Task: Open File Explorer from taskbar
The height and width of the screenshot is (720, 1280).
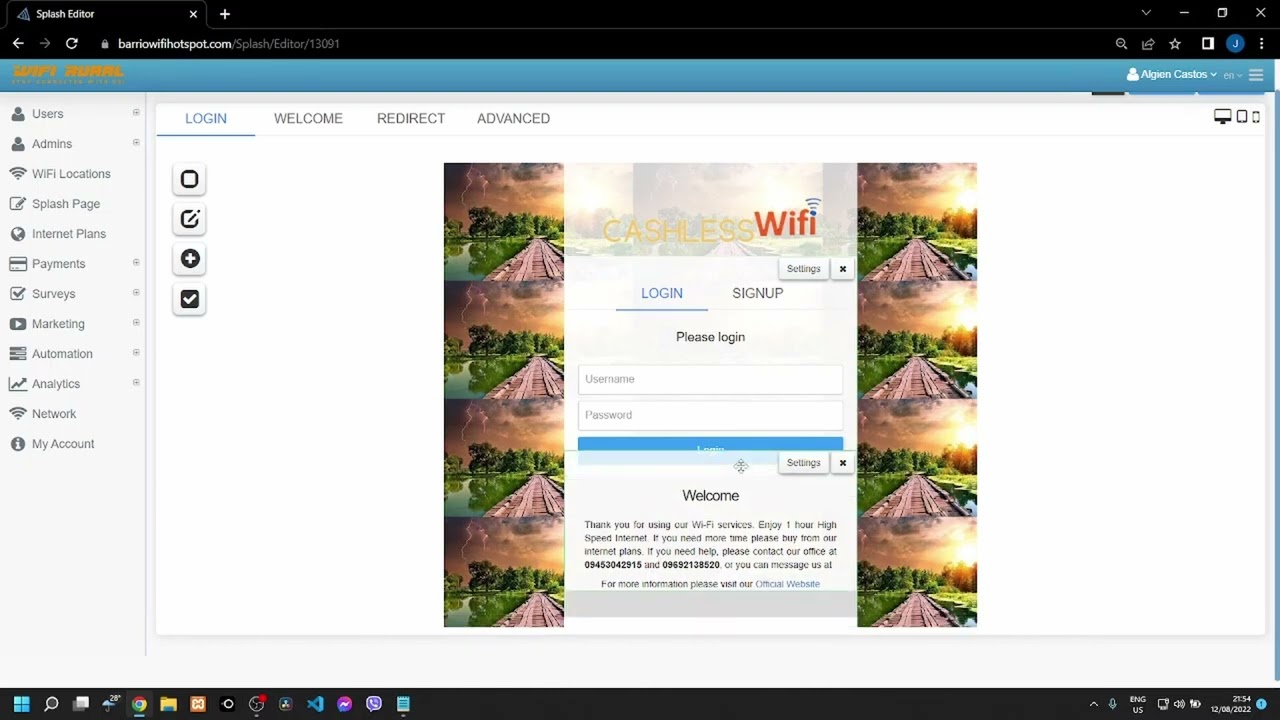Action: click(x=168, y=704)
